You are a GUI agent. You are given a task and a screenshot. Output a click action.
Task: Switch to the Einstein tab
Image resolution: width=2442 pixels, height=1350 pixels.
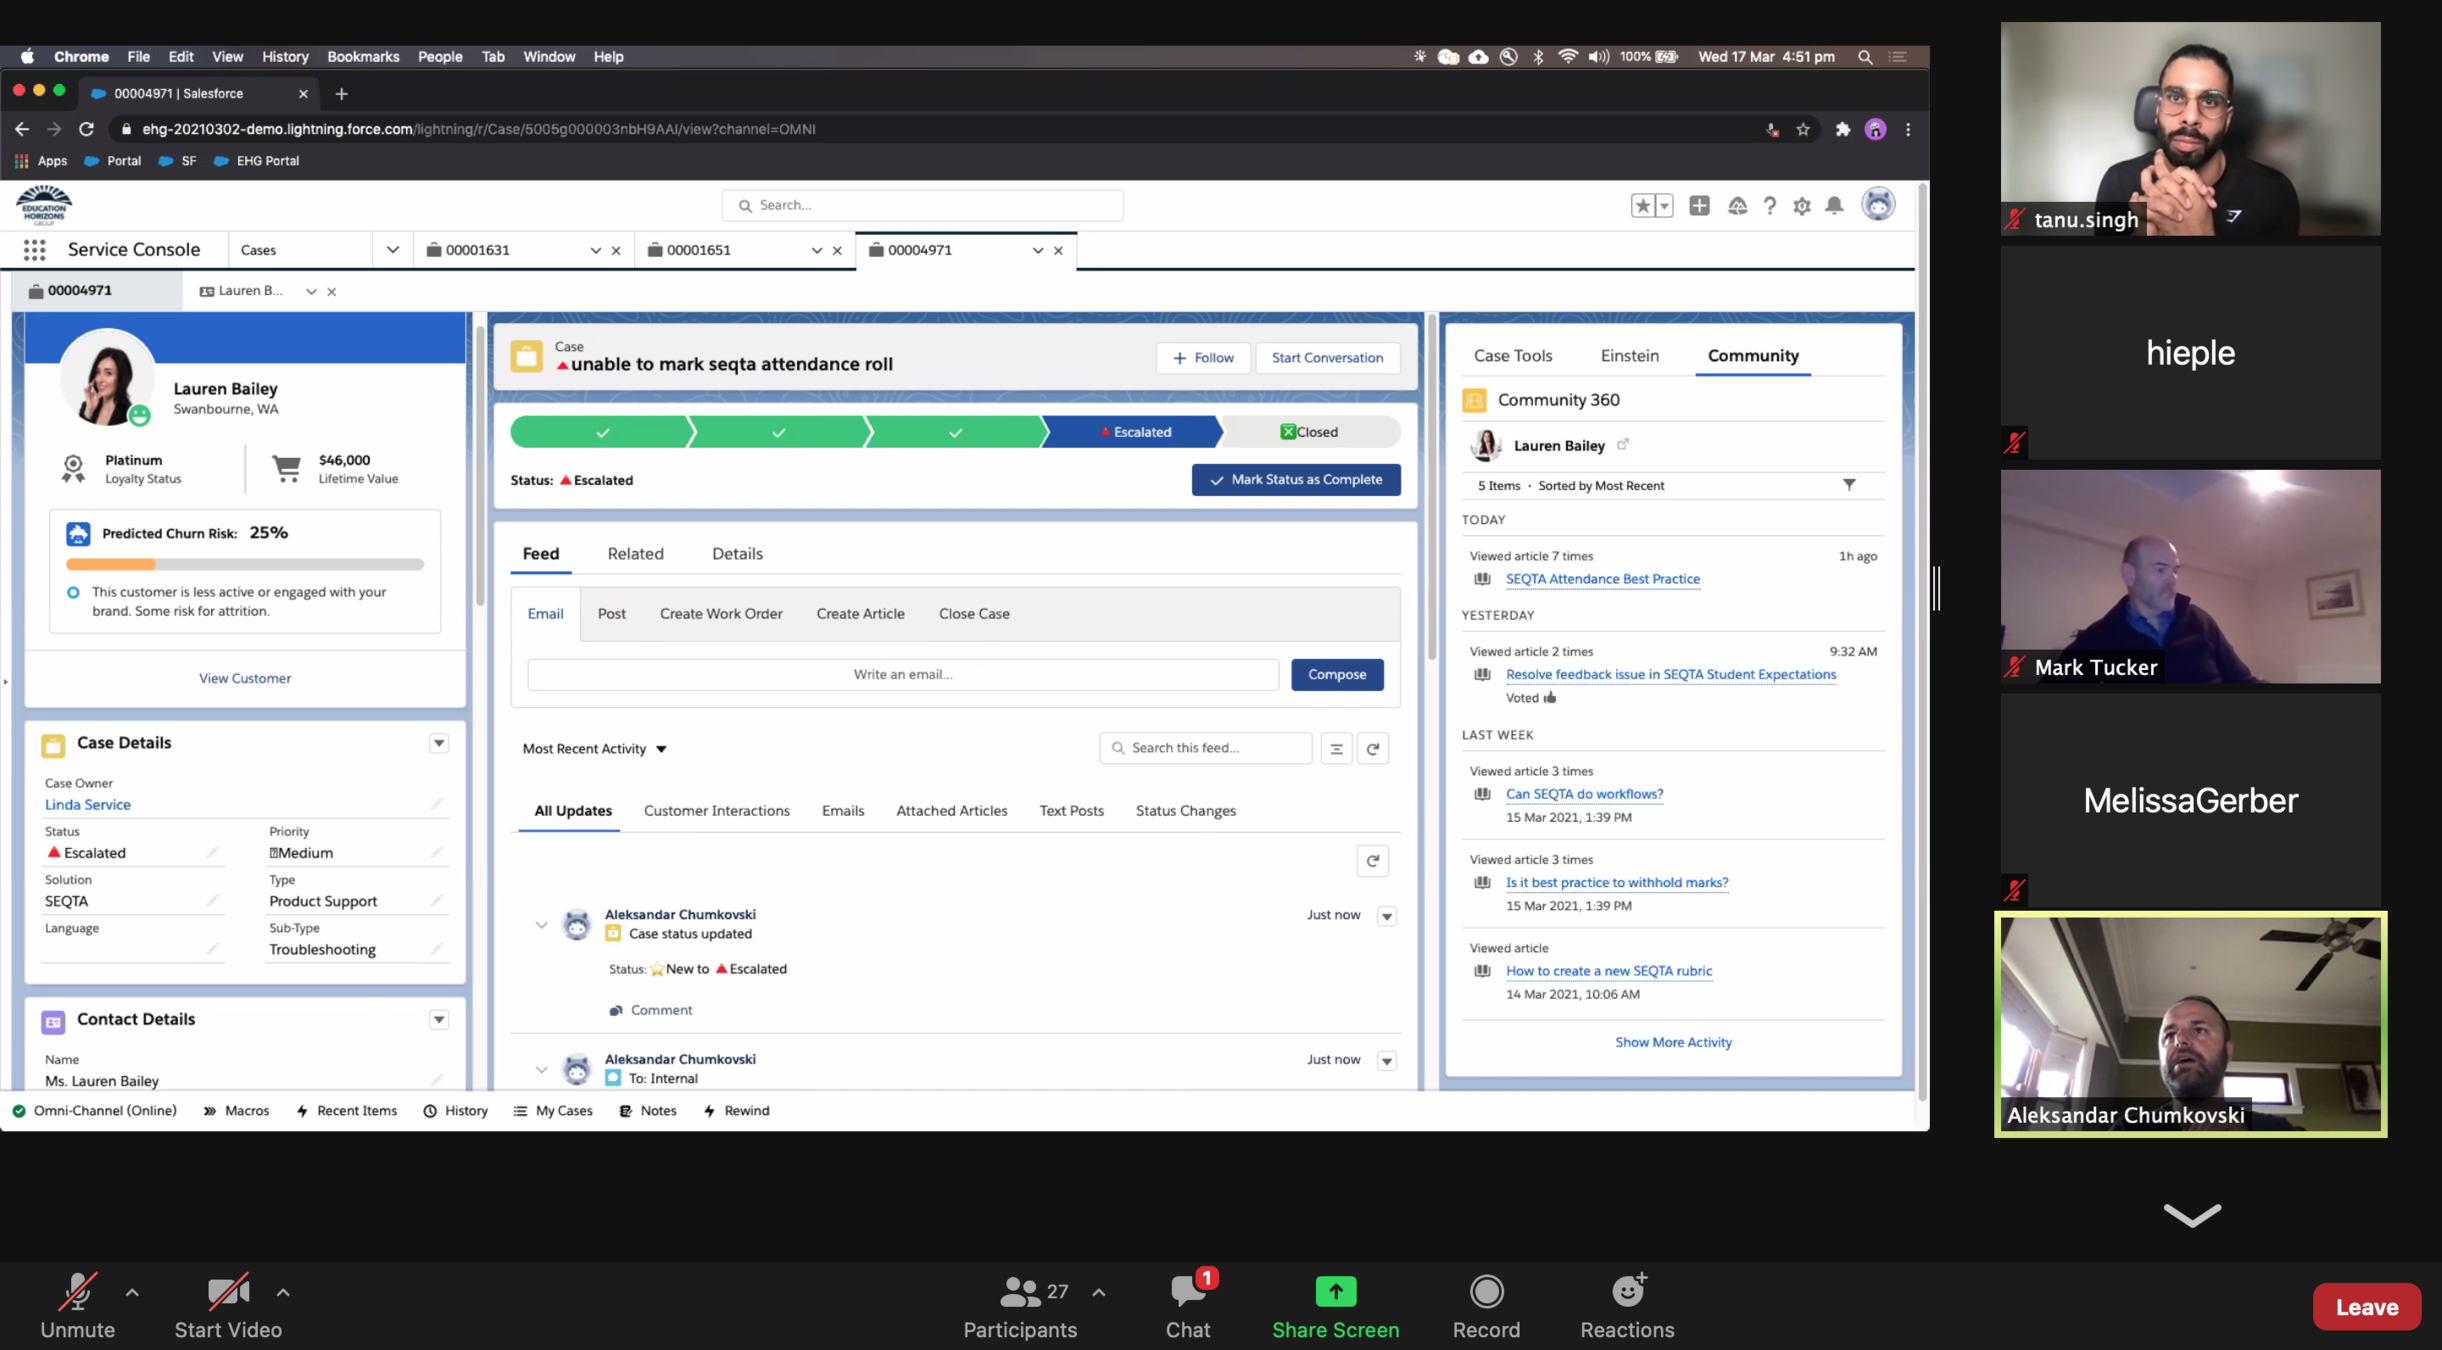pos(1629,356)
